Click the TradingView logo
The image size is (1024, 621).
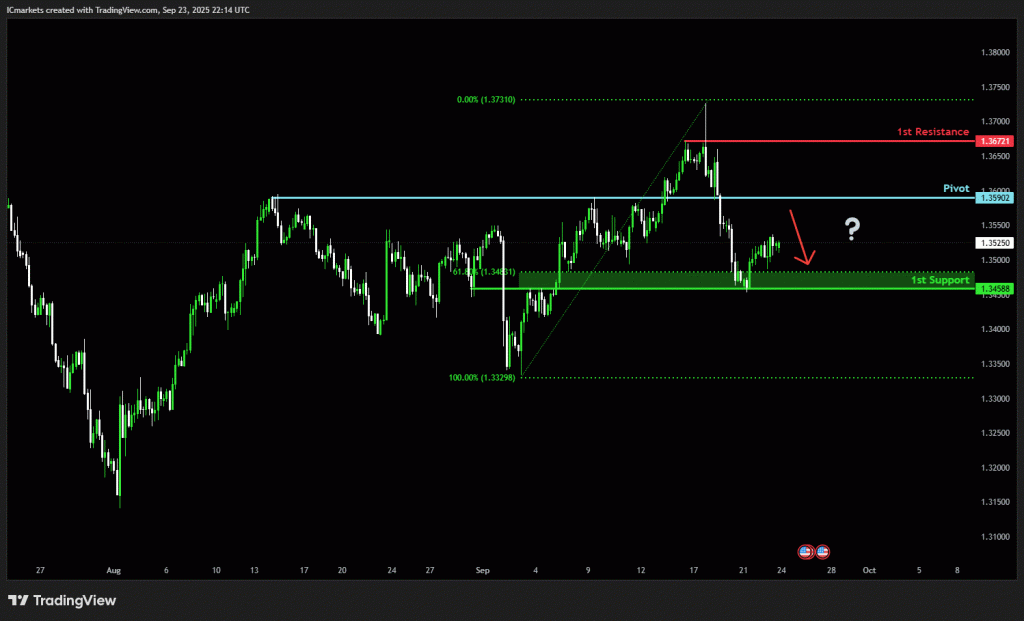(x=62, y=600)
